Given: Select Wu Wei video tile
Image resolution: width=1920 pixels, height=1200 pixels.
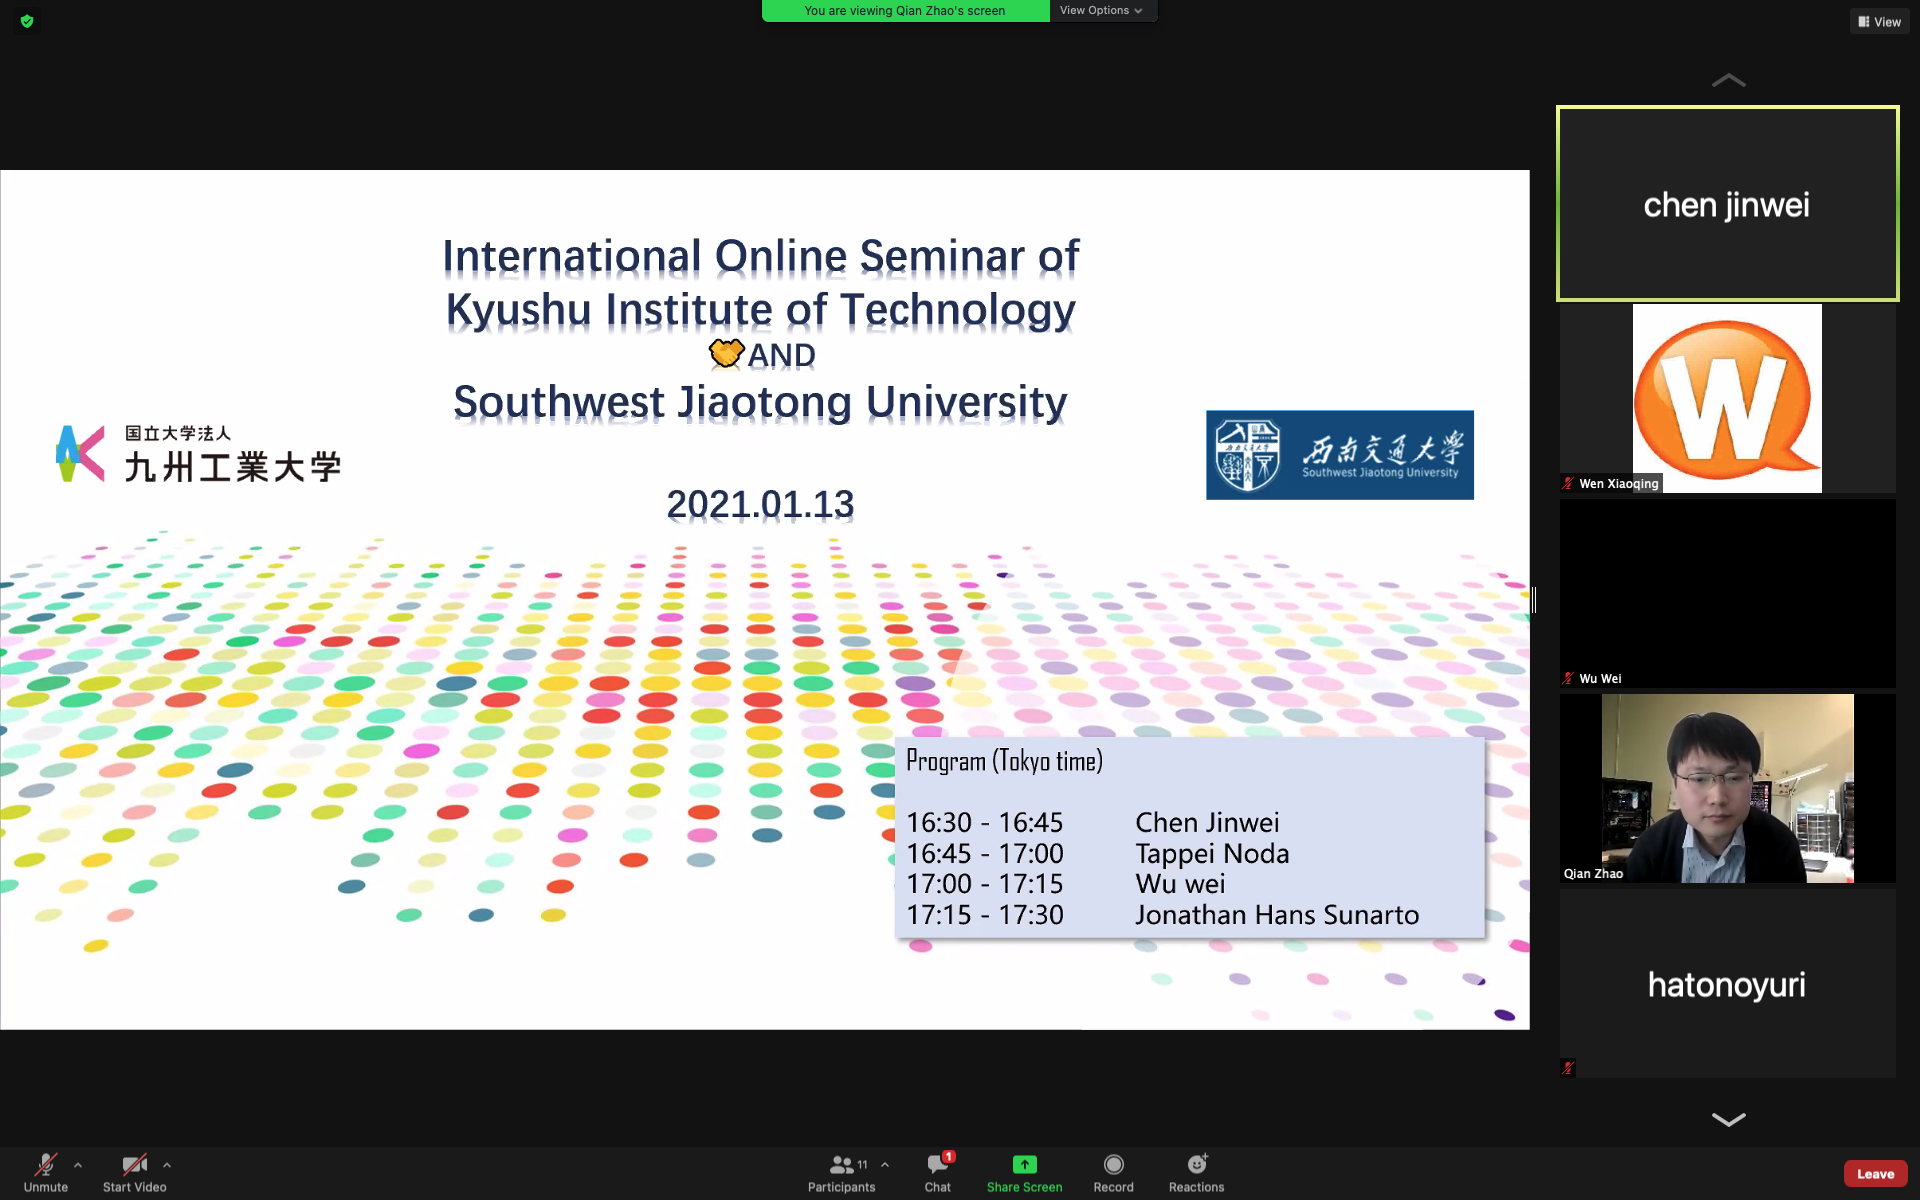Looking at the screenshot, I should pos(1727,593).
